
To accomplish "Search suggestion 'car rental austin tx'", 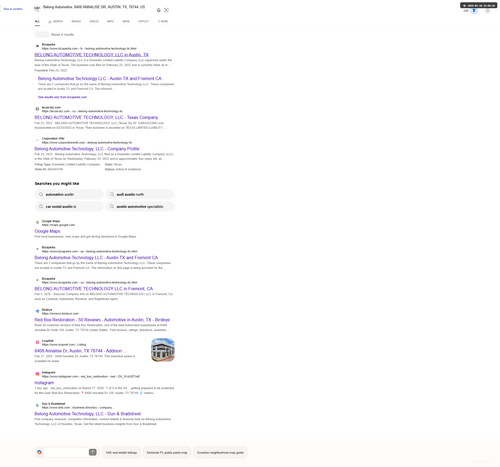I will [x=69, y=207].
